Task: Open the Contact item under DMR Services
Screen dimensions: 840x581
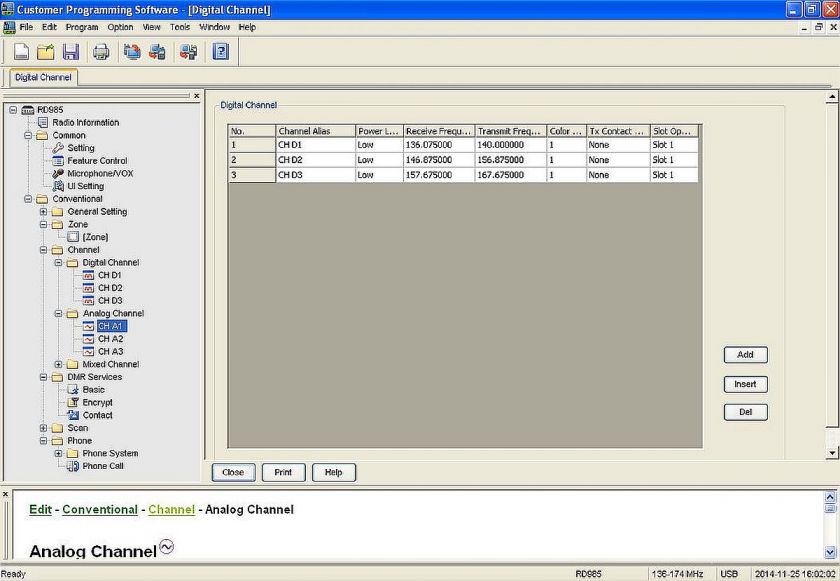Action: (x=98, y=415)
